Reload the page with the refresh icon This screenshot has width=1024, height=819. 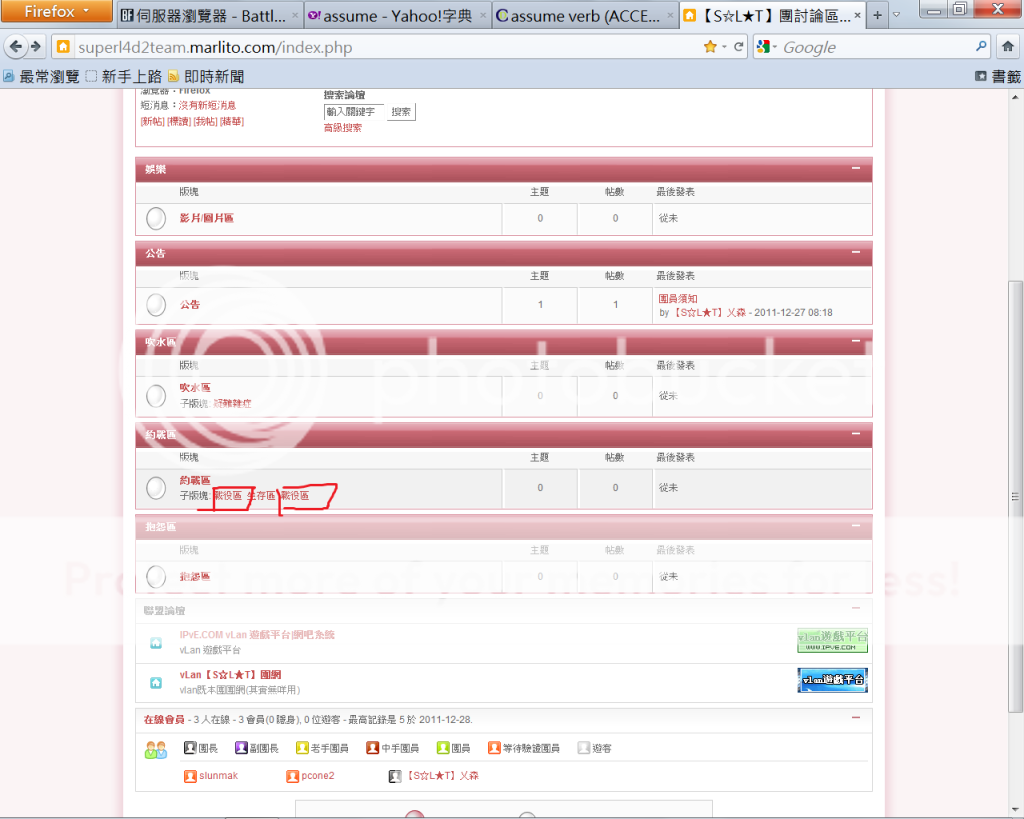[x=739, y=47]
